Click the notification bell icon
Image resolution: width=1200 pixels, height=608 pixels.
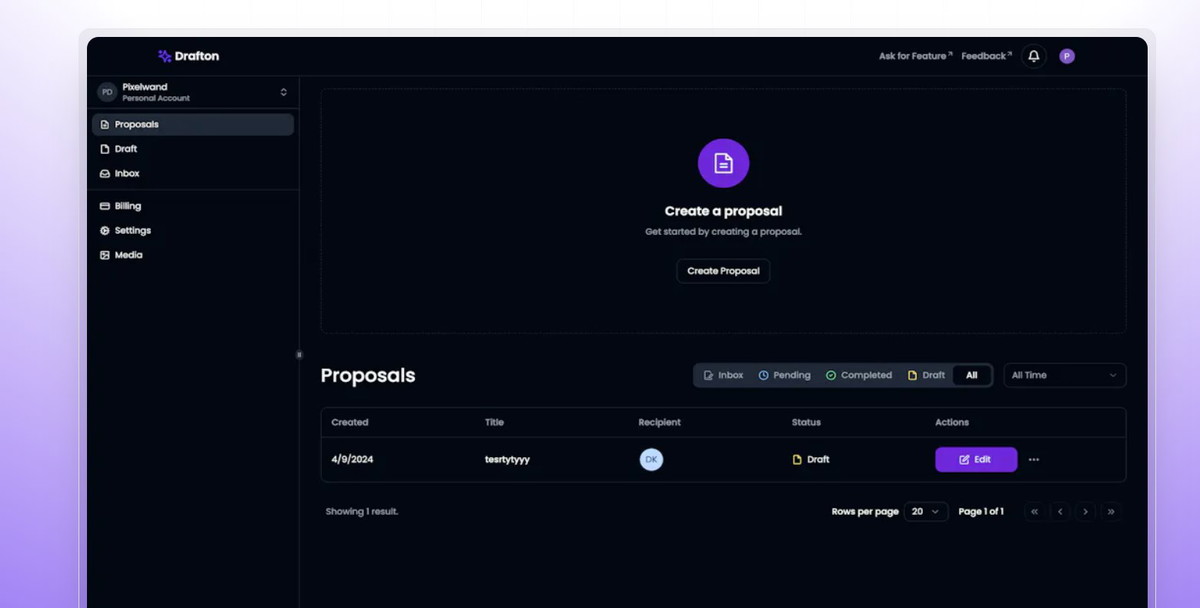click(1034, 56)
